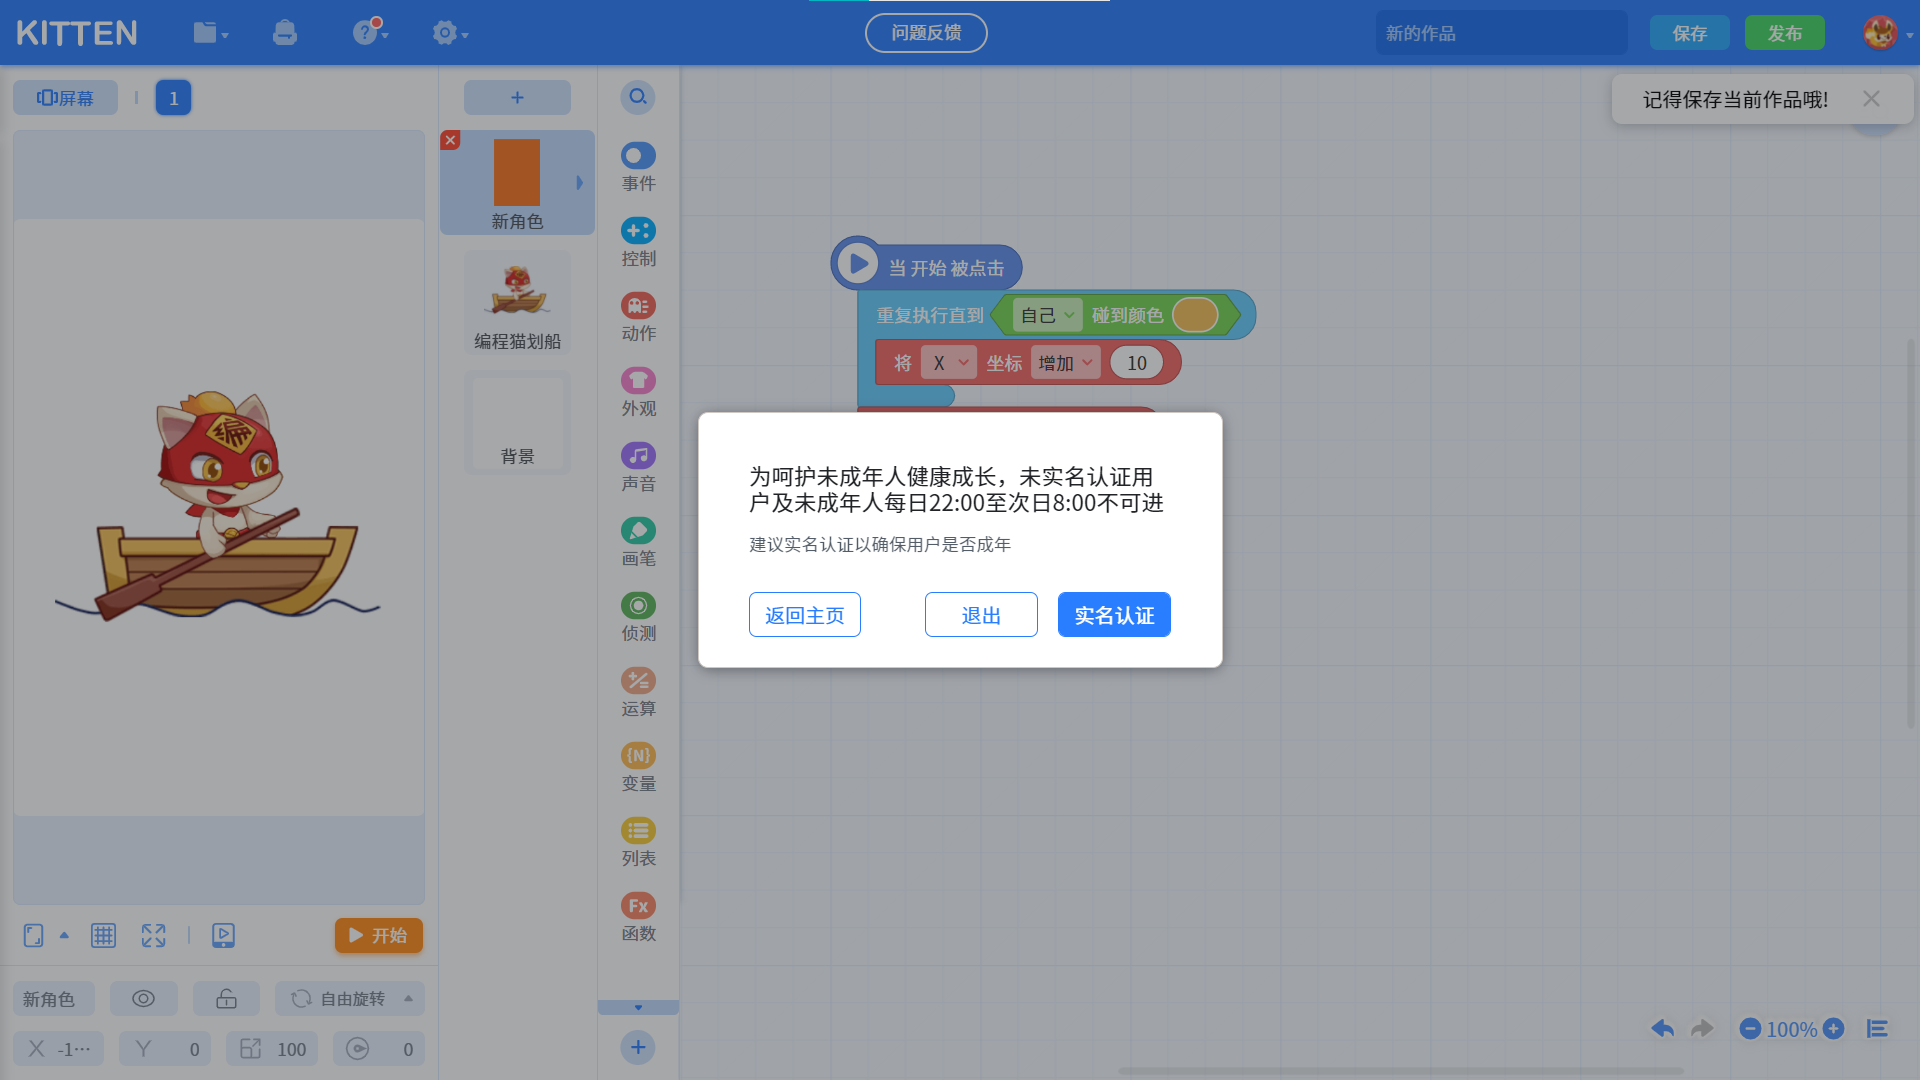The width and height of the screenshot is (1920, 1080).
Task: Open the 增加 dropdown in block
Action: point(1065,362)
